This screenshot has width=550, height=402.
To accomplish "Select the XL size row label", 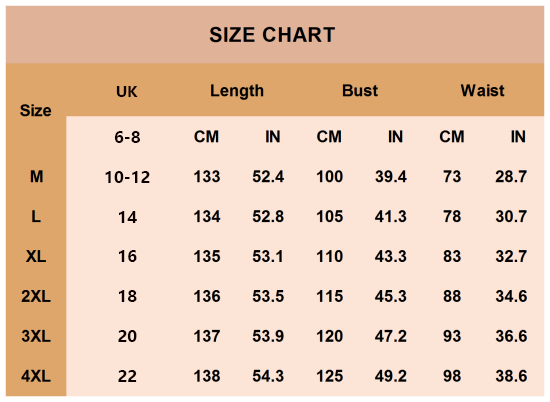I will click(36, 256).
